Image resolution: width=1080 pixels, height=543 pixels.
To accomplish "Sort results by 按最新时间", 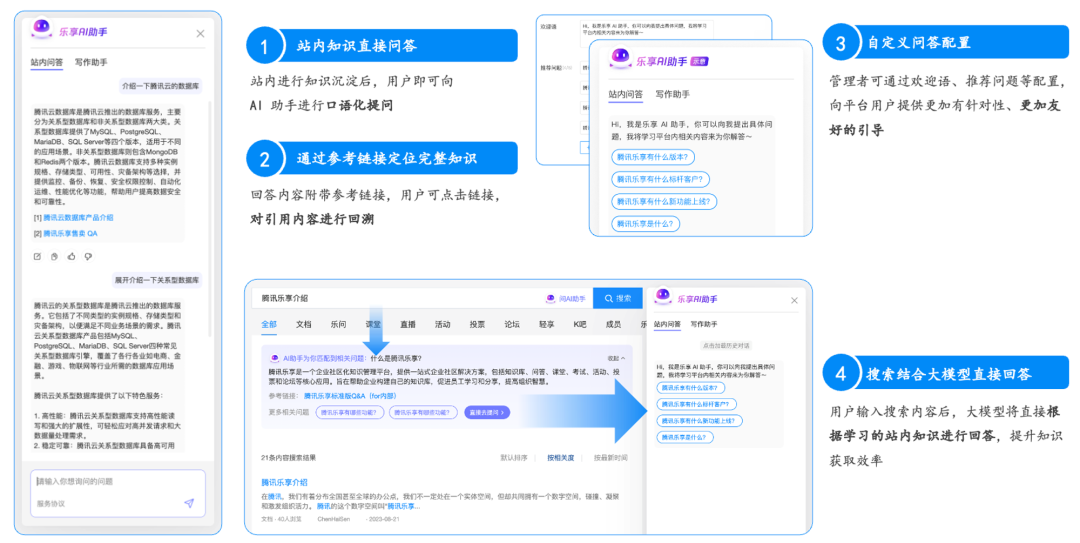I will [611, 458].
